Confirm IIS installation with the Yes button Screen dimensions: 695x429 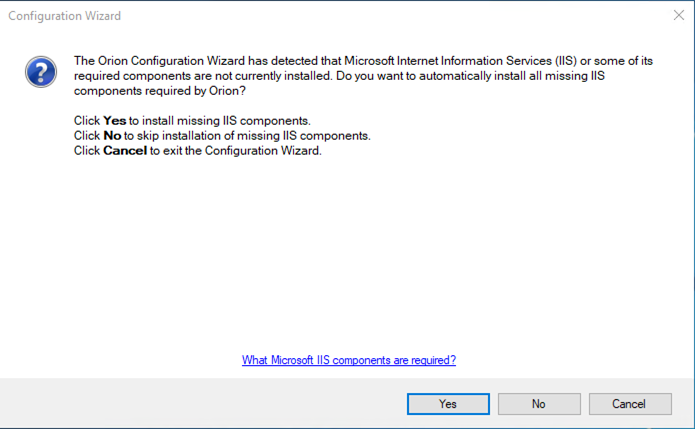pyautogui.click(x=448, y=404)
